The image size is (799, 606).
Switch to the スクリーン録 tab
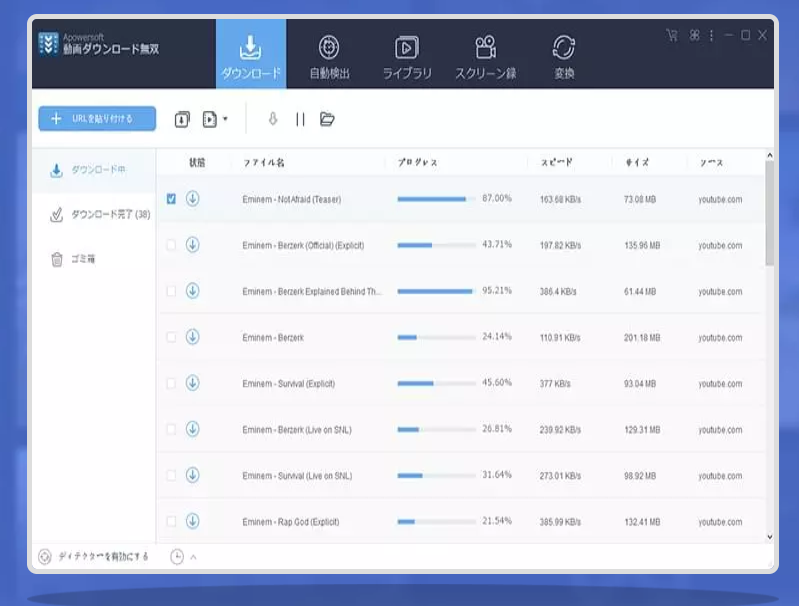click(486, 57)
